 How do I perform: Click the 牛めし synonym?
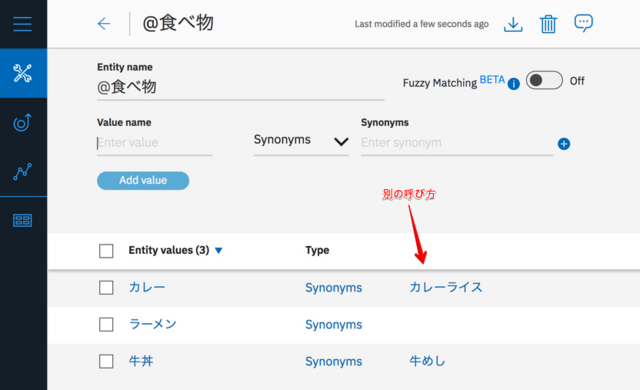[427, 361]
